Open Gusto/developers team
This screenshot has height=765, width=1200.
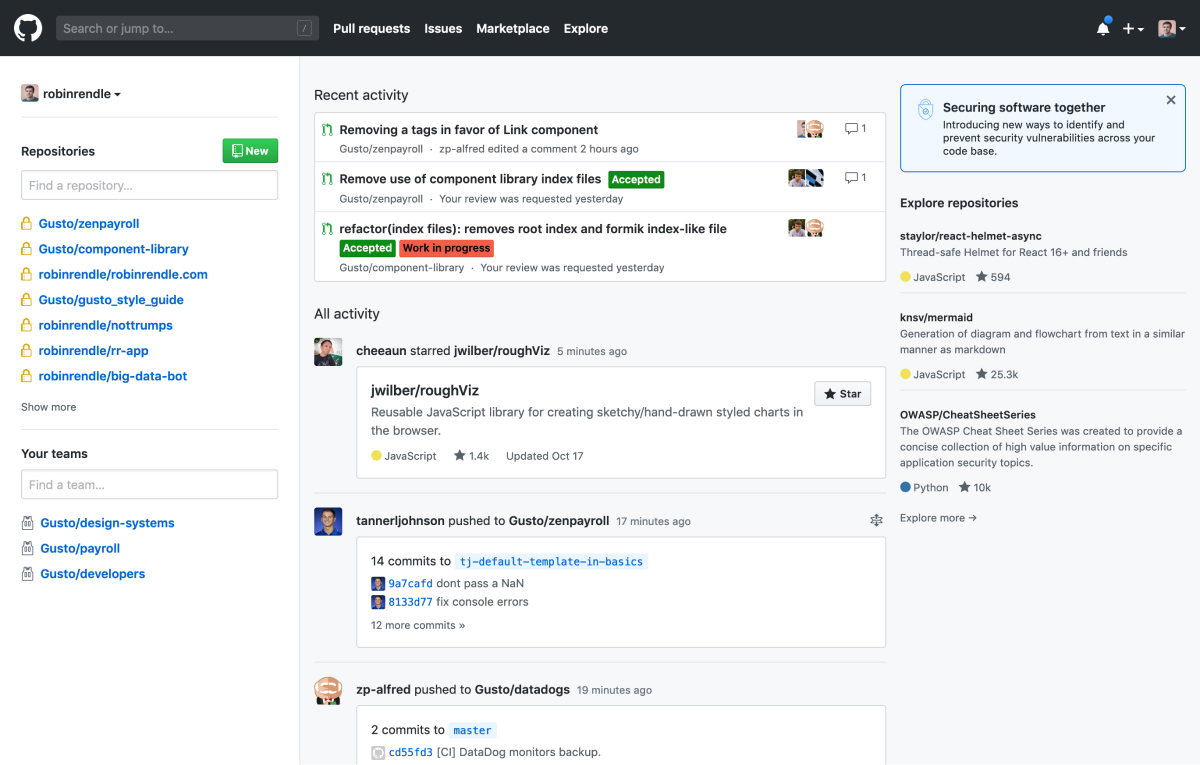[x=93, y=574]
